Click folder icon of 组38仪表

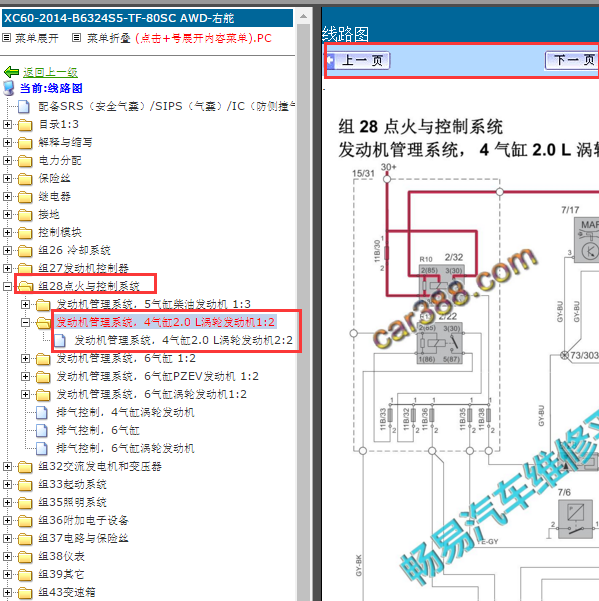(x=25, y=557)
